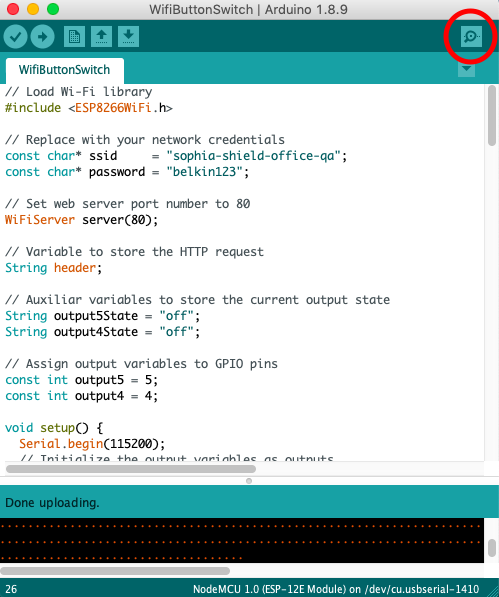
Task: Click the 'Set web server port number' comment
Action: tap(128, 204)
